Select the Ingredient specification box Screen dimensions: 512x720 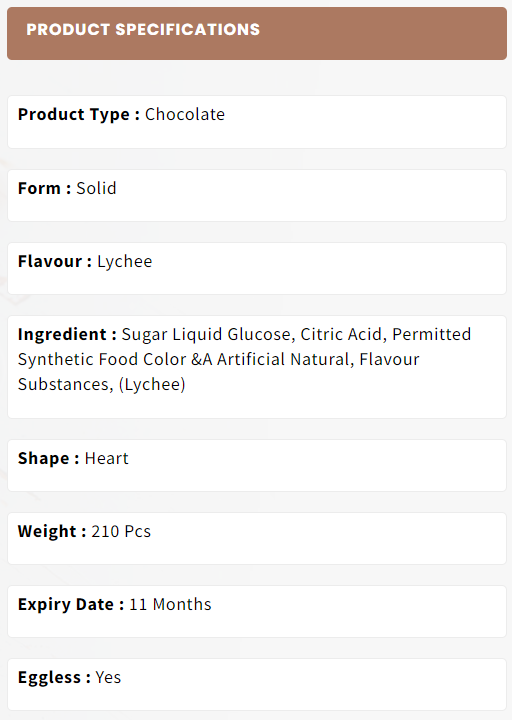click(257, 367)
